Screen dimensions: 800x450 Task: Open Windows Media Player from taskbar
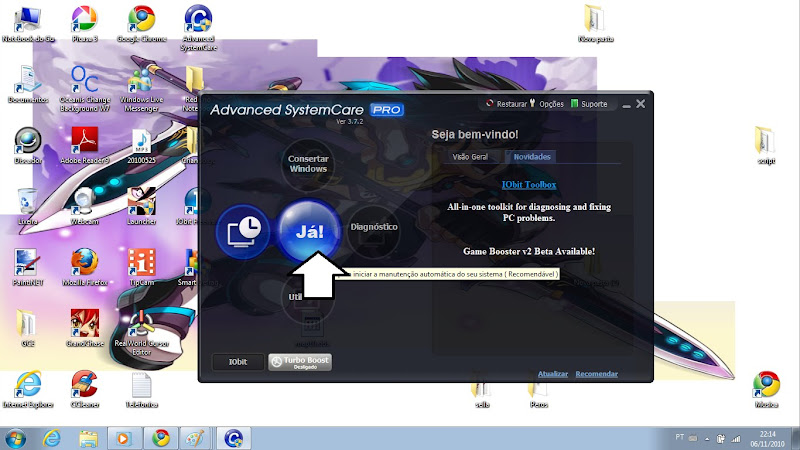pos(123,438)
